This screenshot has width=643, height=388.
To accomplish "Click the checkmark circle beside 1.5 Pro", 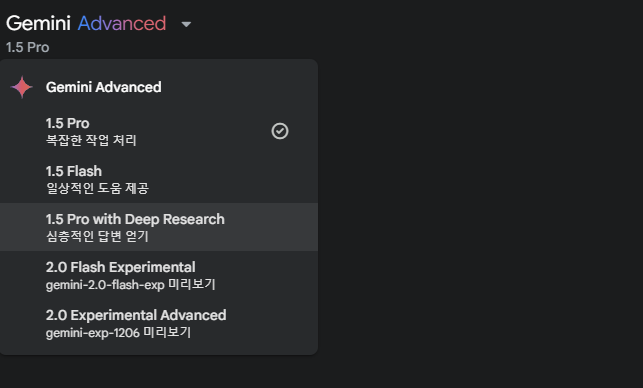I will pyautogui.click(x=280, y=131).
